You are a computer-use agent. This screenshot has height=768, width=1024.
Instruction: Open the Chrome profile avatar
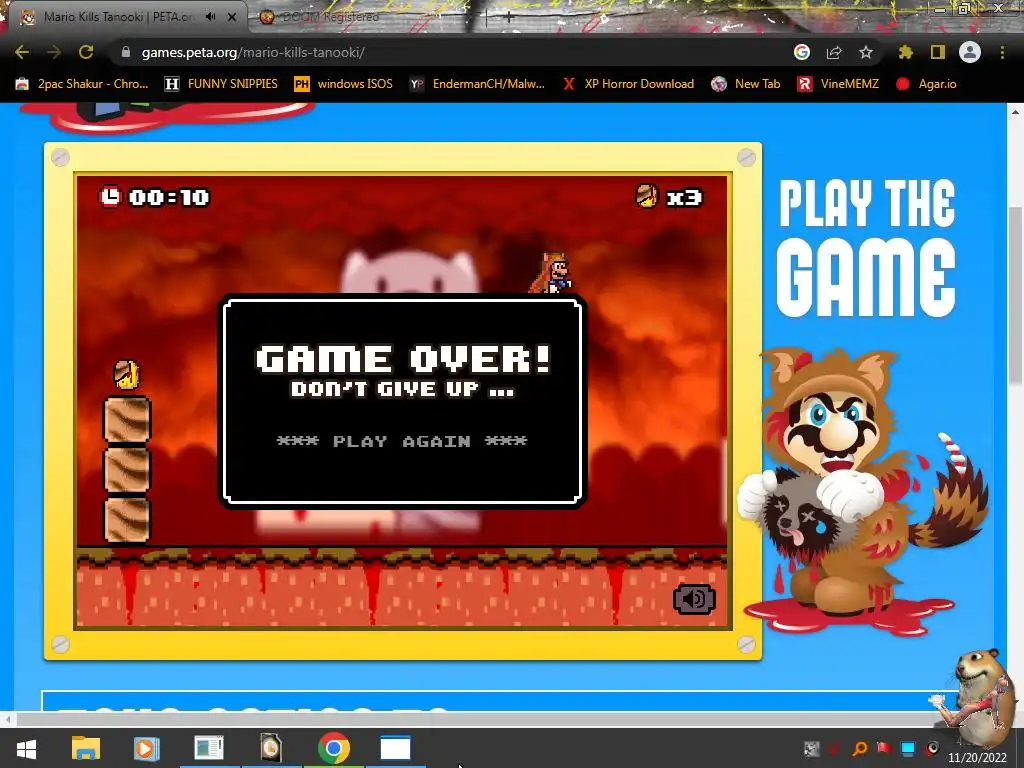click(970, 52)
